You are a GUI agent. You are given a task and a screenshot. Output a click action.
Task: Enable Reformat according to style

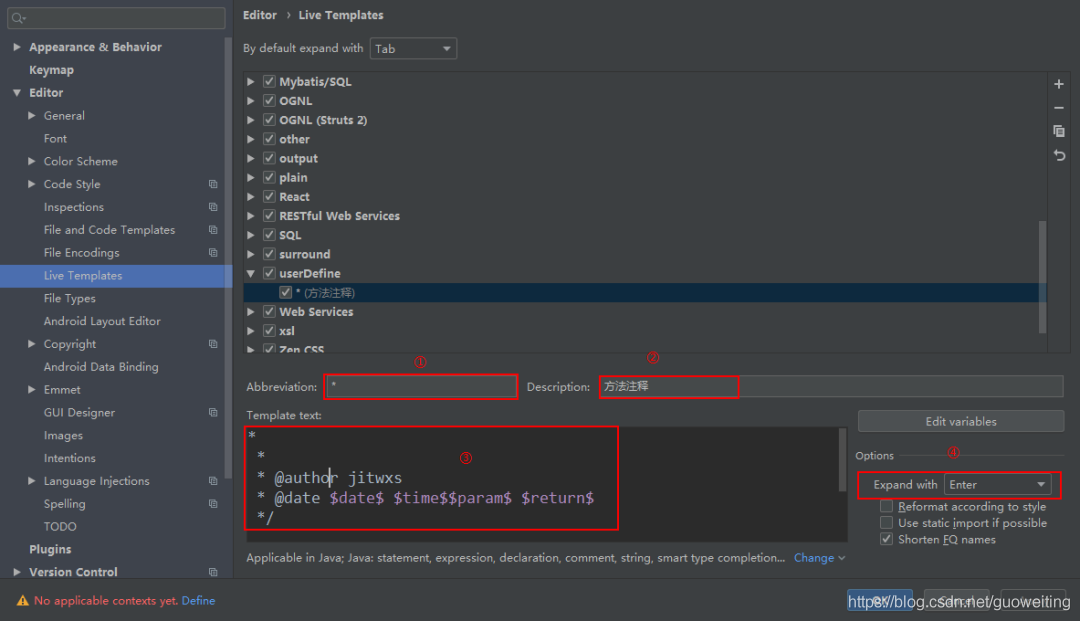887,507
